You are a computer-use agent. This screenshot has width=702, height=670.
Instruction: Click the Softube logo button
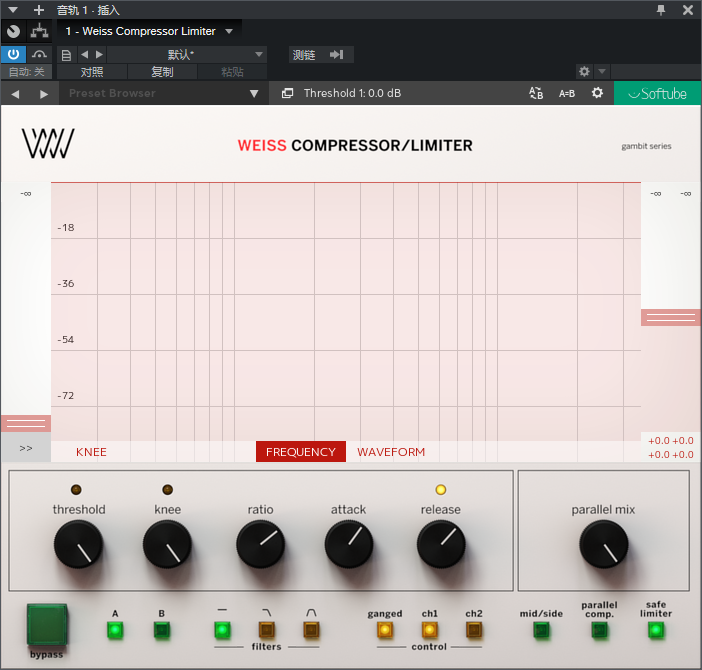pyautogui.click(x=657, y=93)
